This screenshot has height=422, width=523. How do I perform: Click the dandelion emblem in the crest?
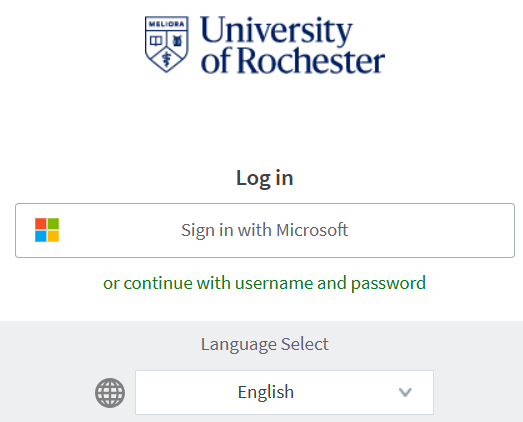tap(177, 41)
